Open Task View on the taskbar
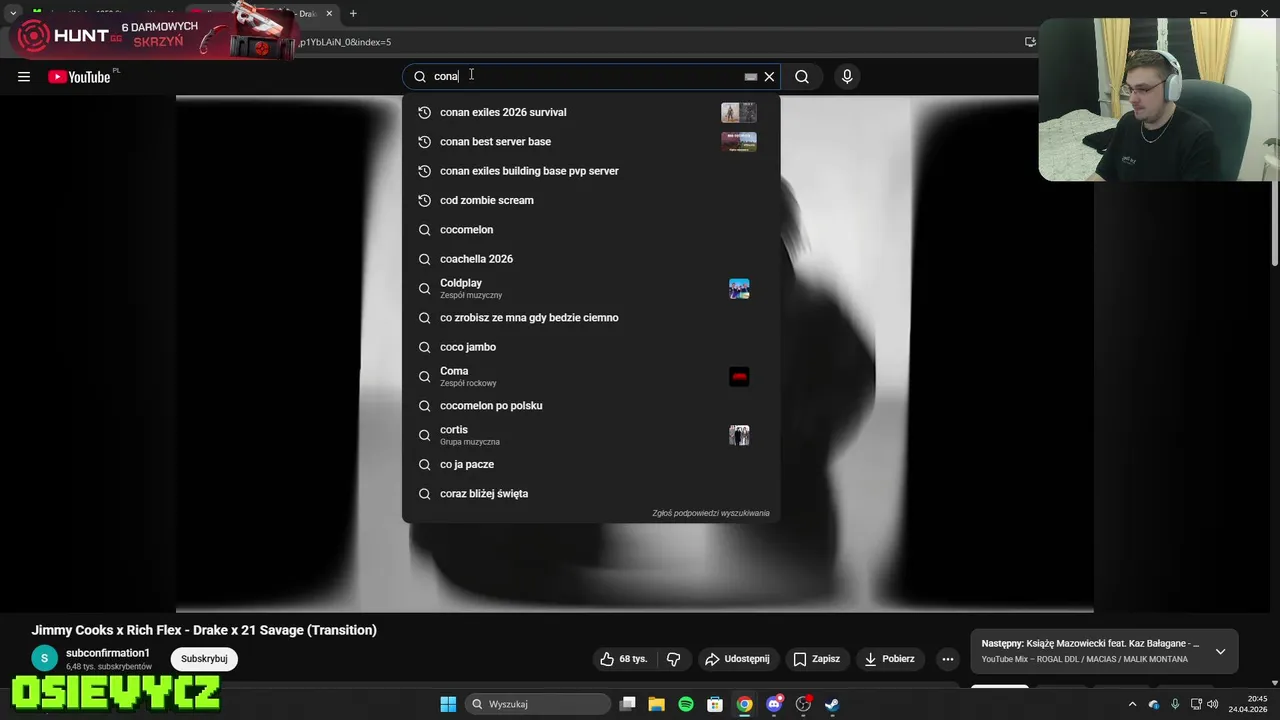Viewport: 1280px width, 720px height. [x=628, y=704]
